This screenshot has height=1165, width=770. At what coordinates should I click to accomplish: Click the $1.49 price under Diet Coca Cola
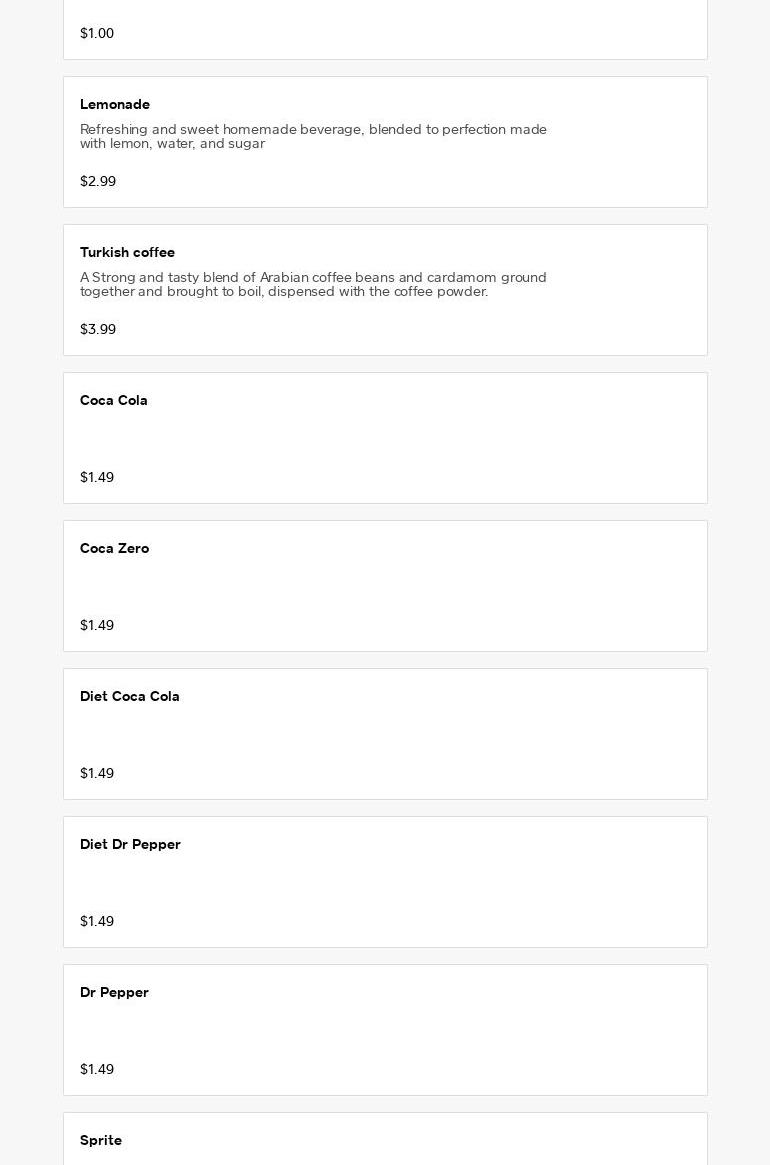point(97,773)
